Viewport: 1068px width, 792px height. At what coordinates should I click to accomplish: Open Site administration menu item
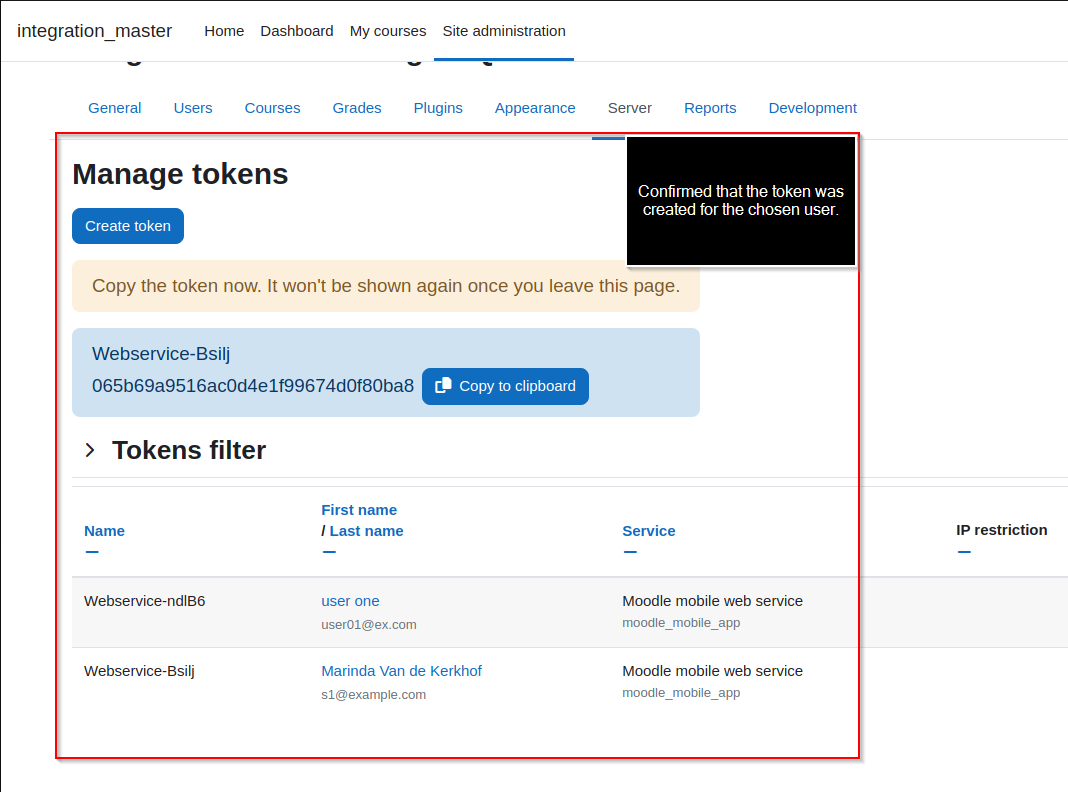click(x=504, y=31)
